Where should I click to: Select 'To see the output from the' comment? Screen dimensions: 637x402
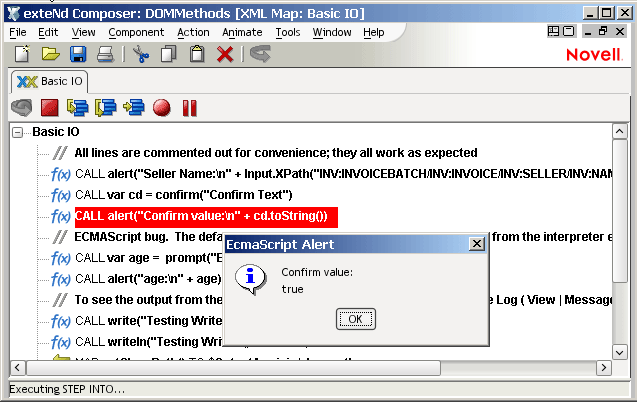click(148, 300)
